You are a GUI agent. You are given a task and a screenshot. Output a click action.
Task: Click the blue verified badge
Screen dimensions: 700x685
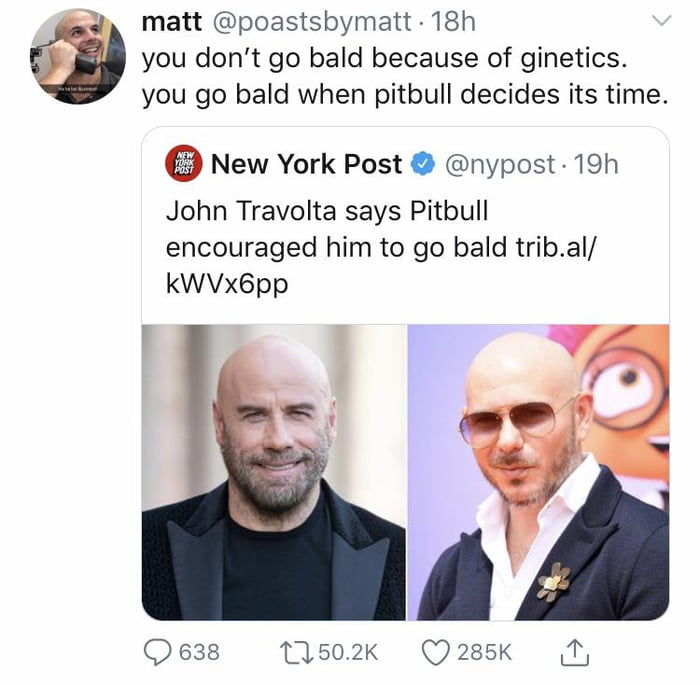pyautogui.click(x=422, y=164)
